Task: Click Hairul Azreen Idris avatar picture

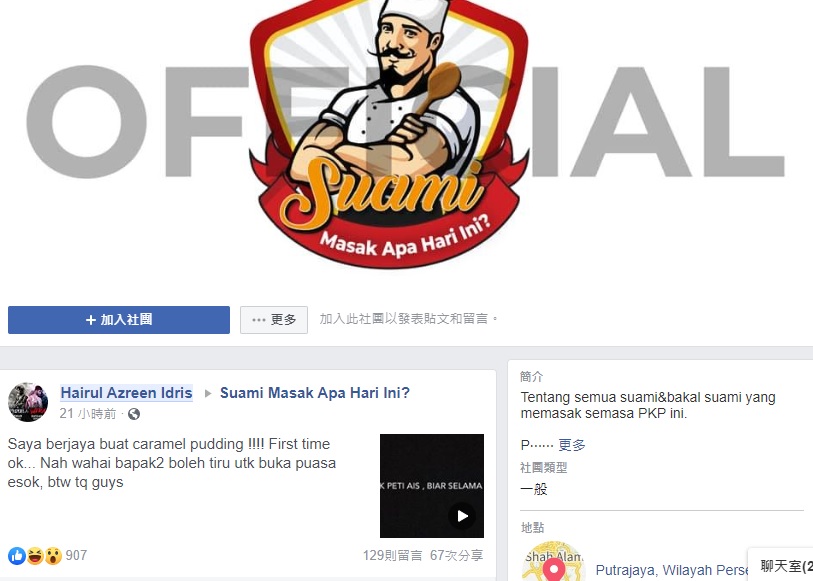Action: tap(28, 402)
